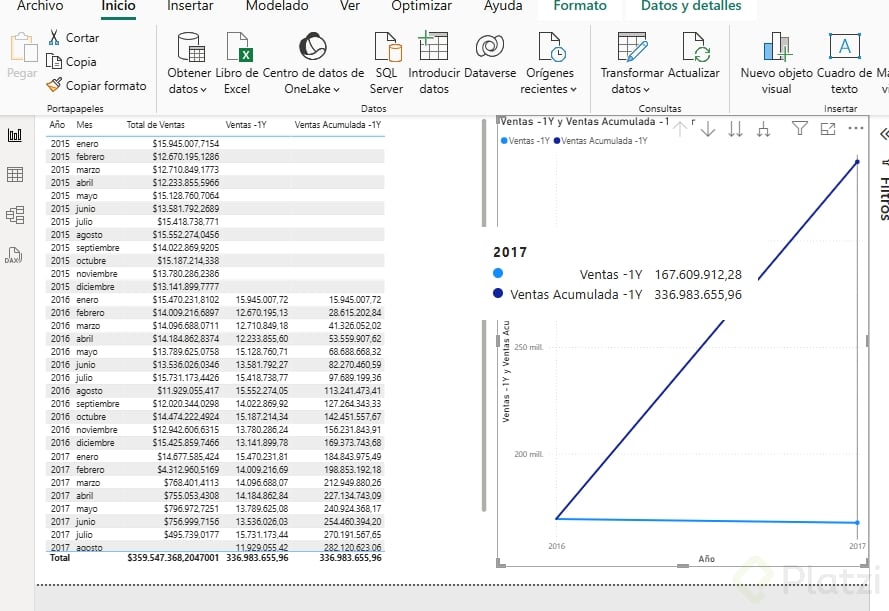889x611 pixels.
Task: Switch to the Modelado tab
Action: (277, 6)
